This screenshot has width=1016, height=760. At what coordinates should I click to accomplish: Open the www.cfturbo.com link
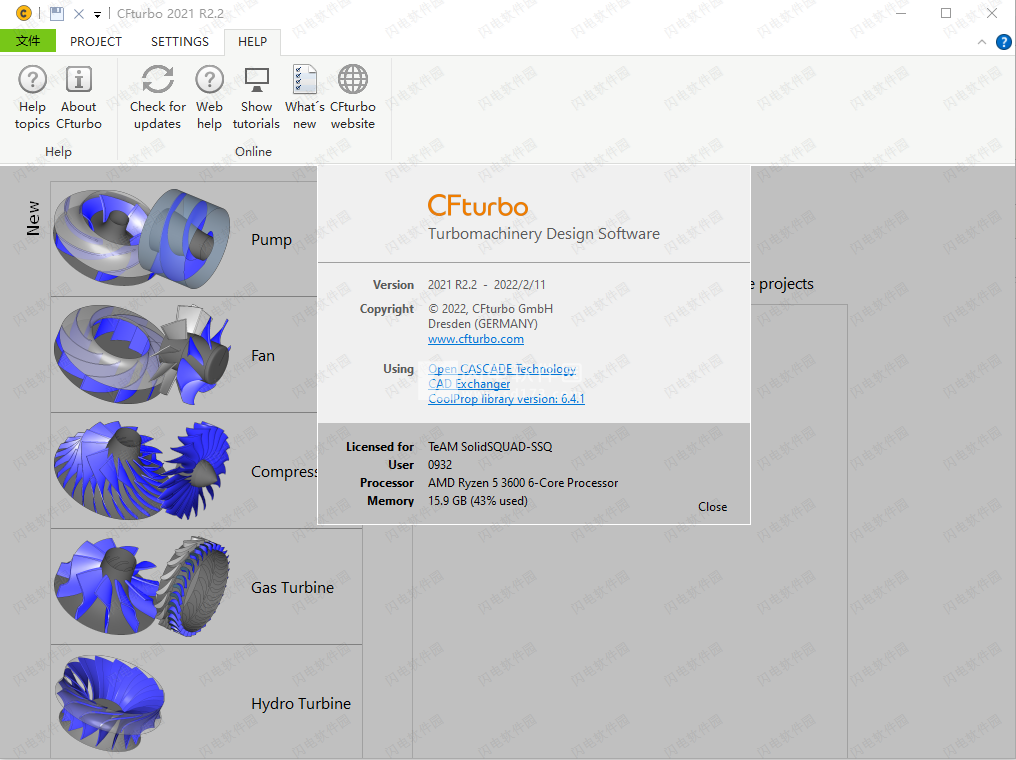(x=475, y=338)
